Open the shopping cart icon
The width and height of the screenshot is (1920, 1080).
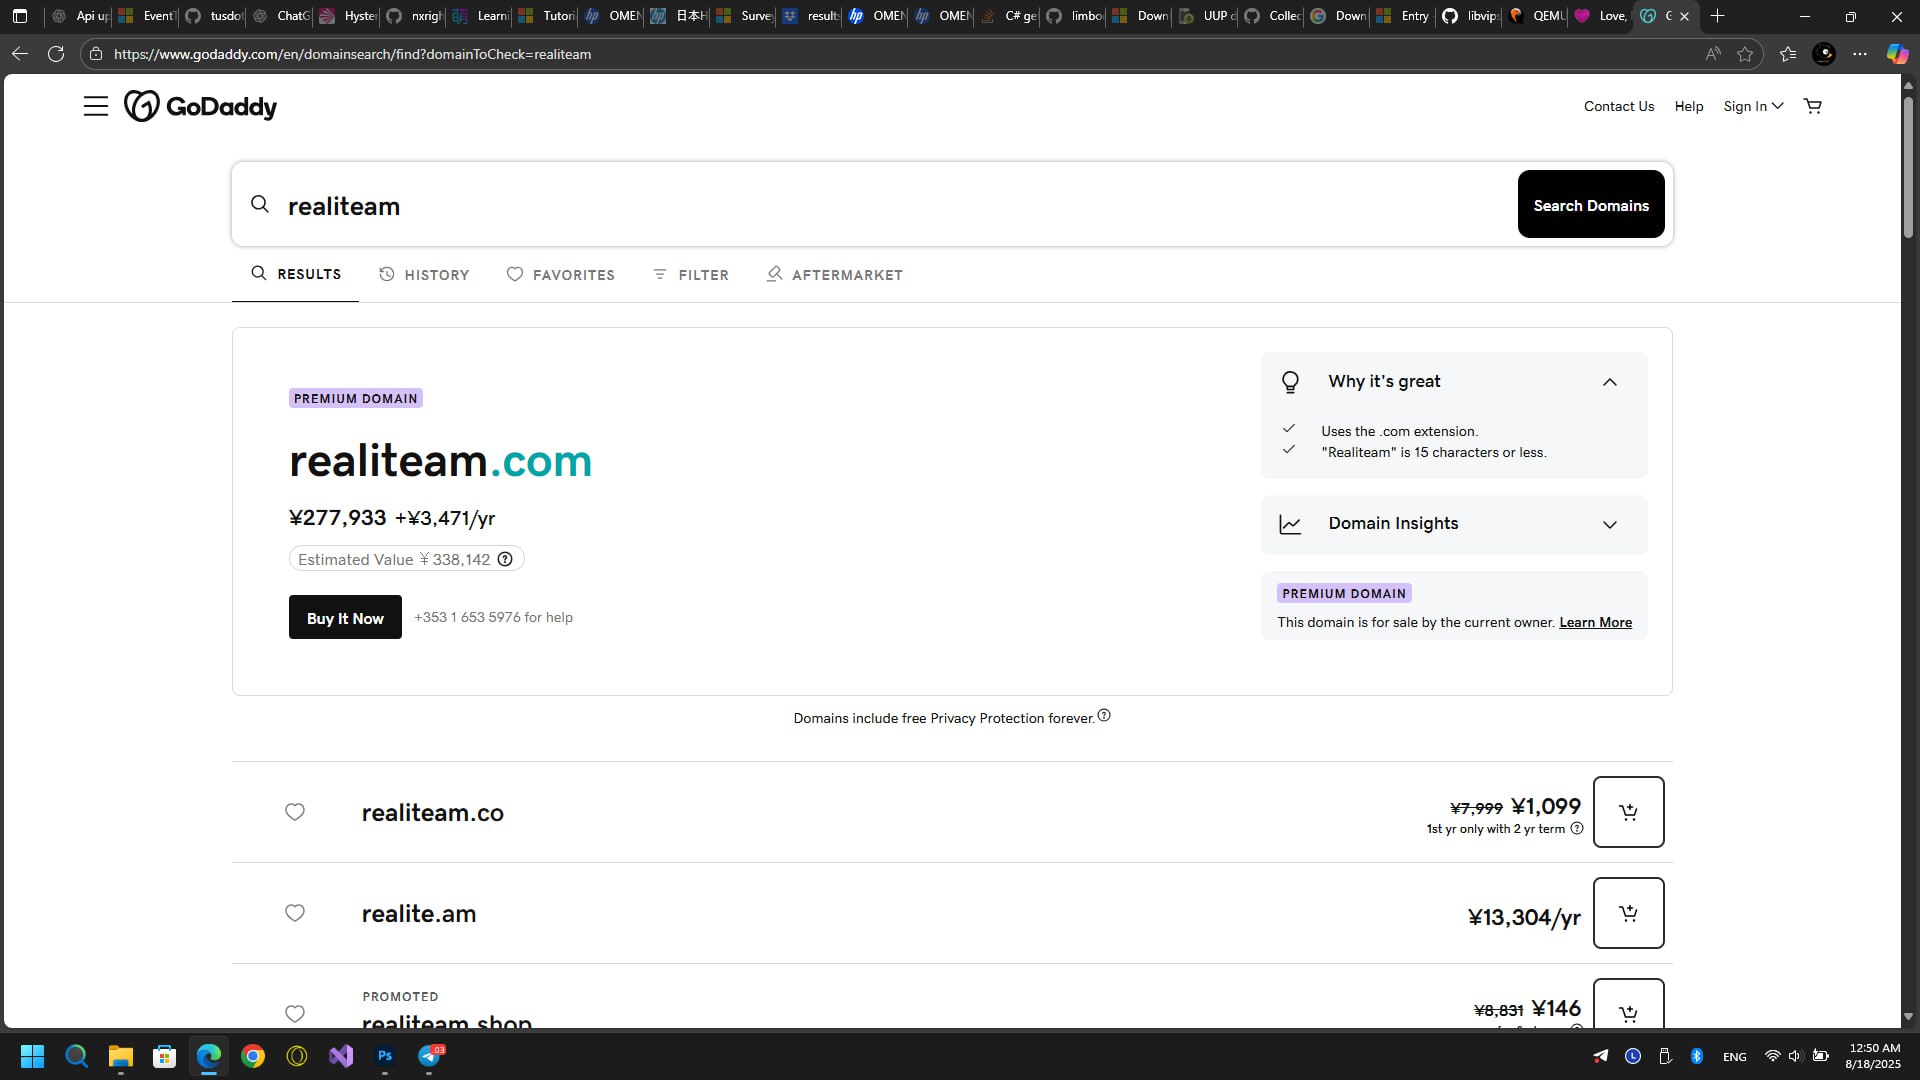tap(1812, 106)
